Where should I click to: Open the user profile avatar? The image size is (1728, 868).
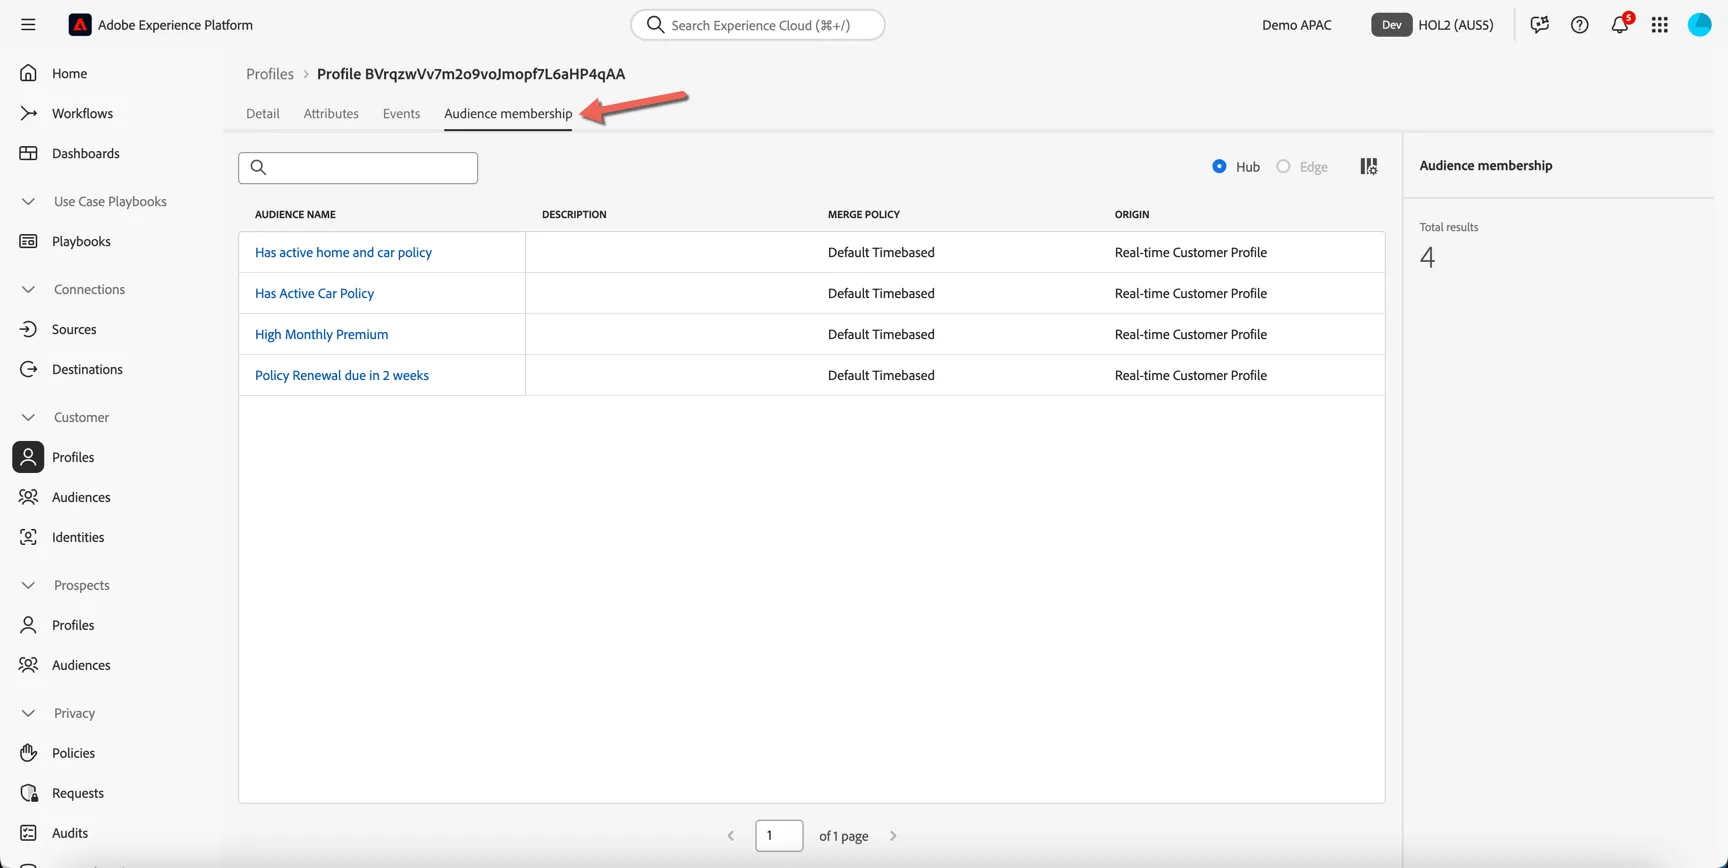1700,25
